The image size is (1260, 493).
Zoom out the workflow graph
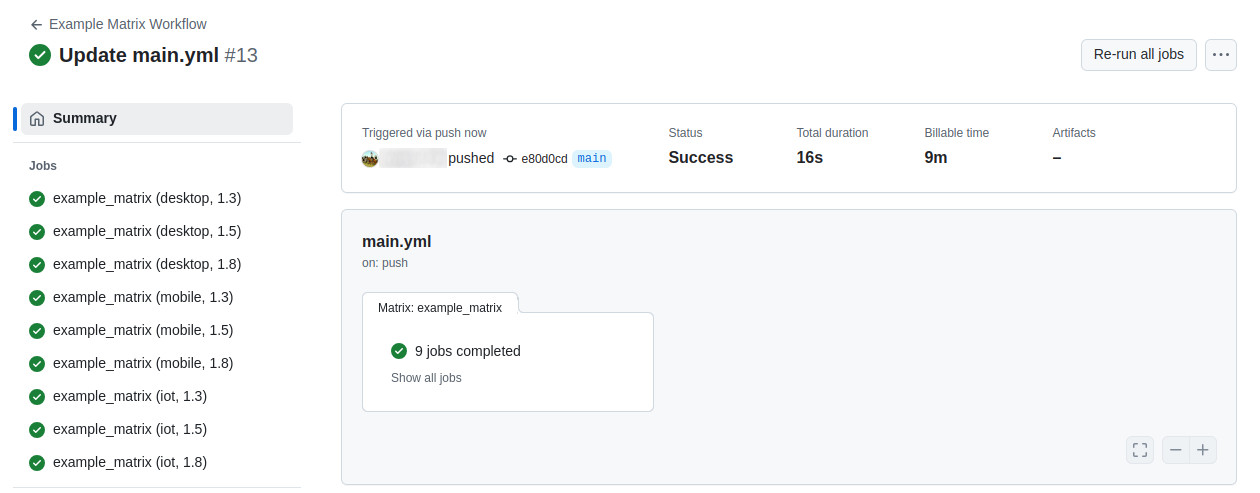(1176, 450)
